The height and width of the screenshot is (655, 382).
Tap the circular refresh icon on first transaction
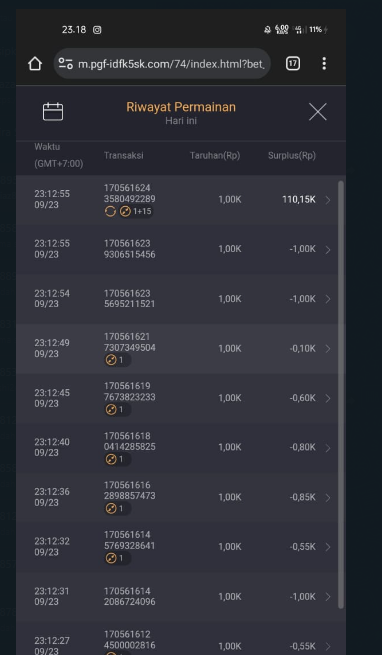pyautogui.click(x=110, y=211)
